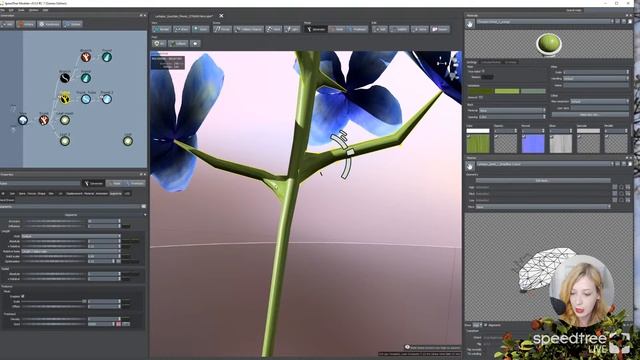The width and height of the screenshot is (640, 360).
Task: Switch to the Spine properties tab
Action: pos(22,193)
